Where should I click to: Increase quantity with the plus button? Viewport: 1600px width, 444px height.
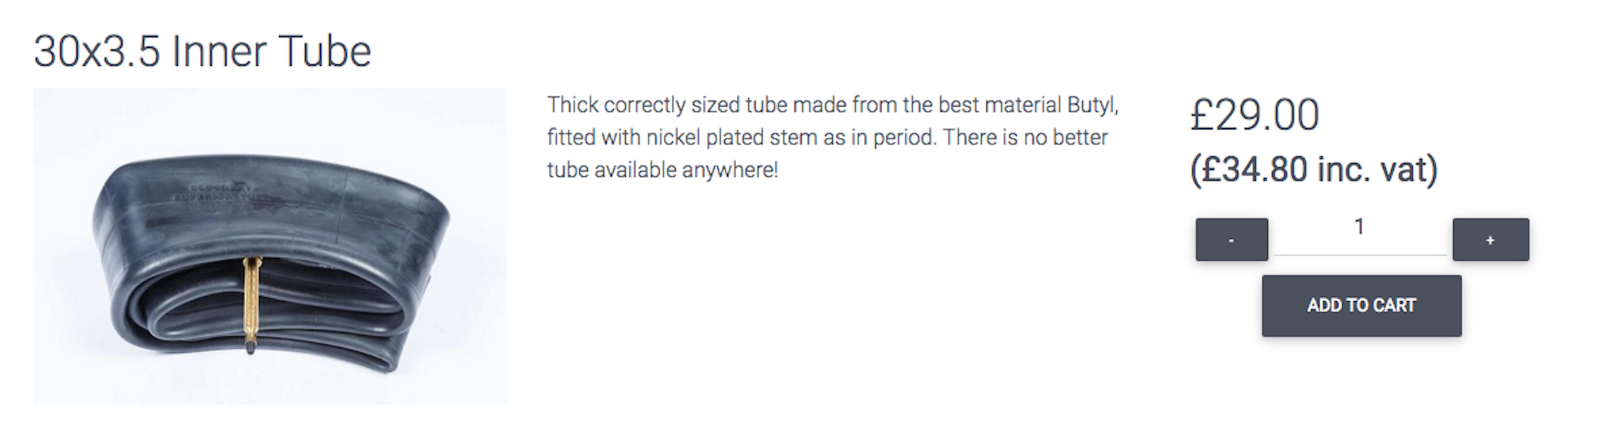tap(1490, 240)
